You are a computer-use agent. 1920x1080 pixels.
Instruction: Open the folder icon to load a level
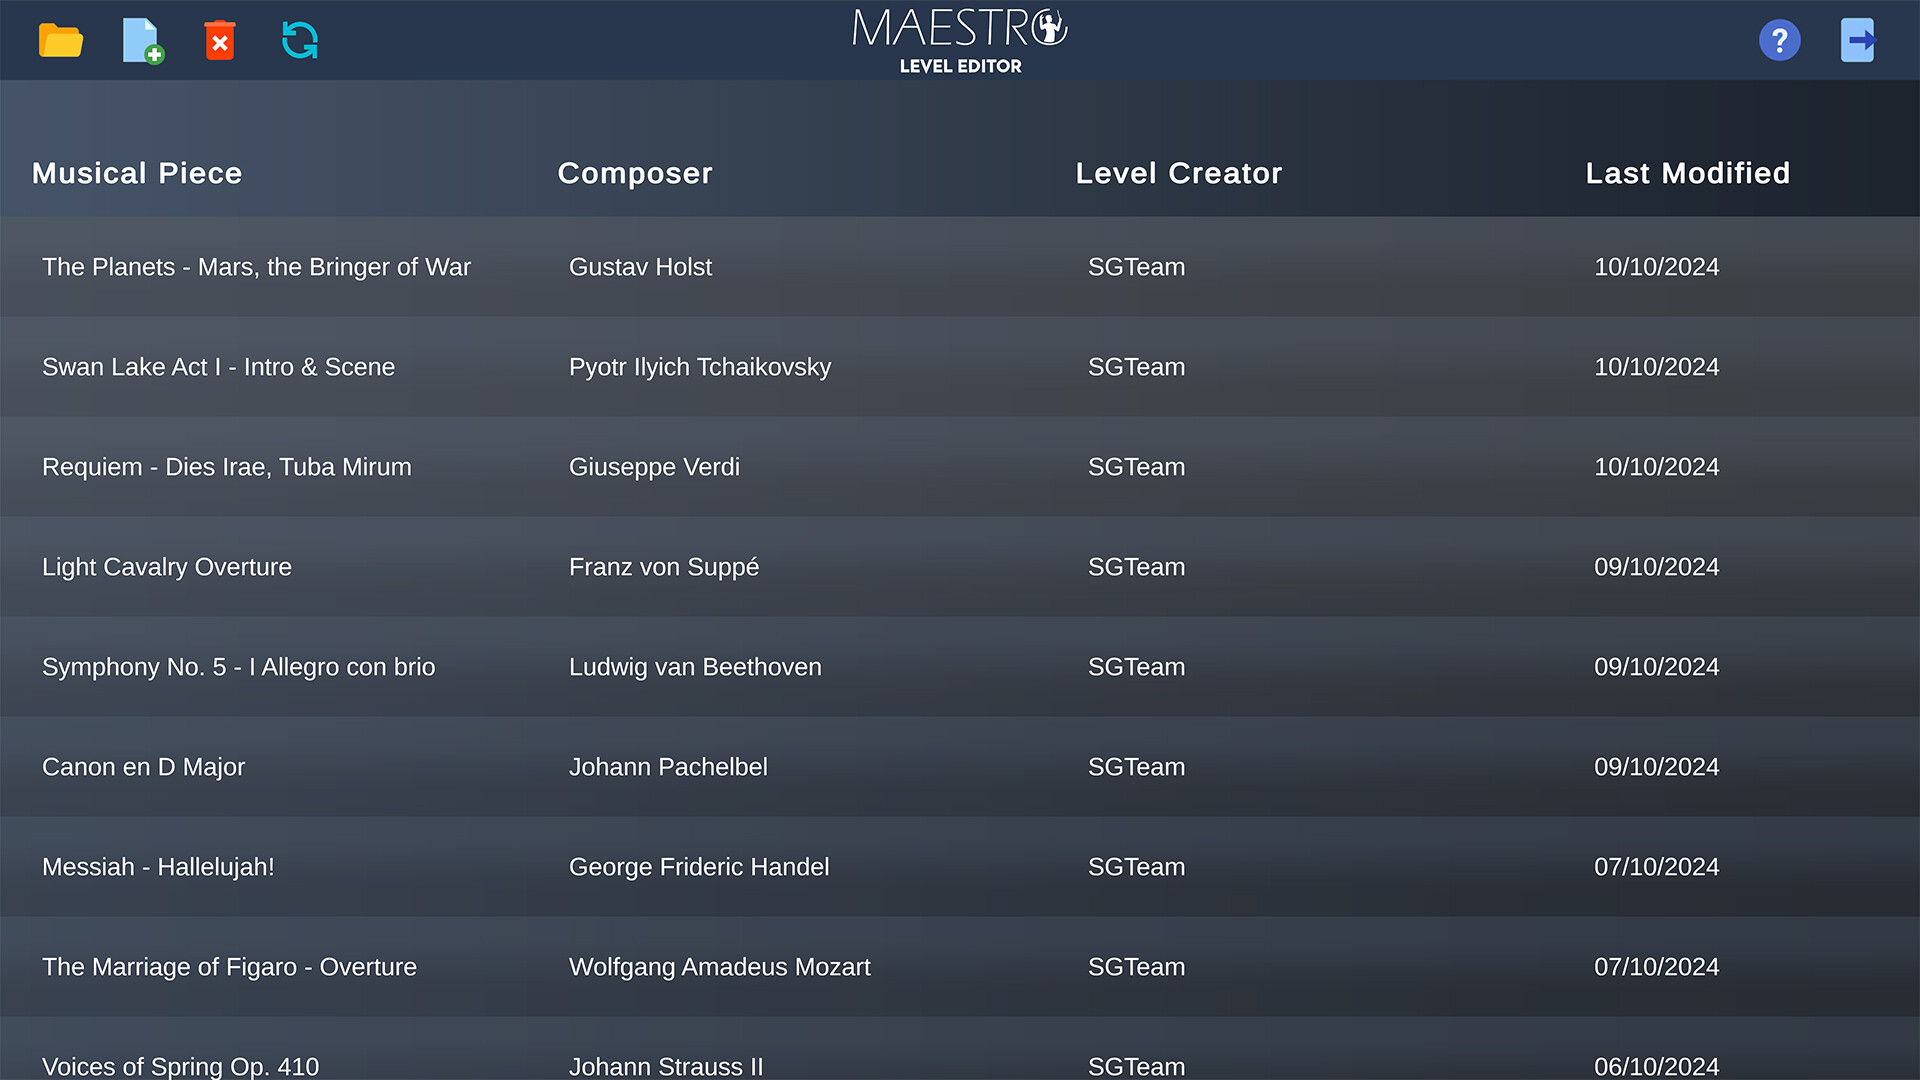click(60, 41)
